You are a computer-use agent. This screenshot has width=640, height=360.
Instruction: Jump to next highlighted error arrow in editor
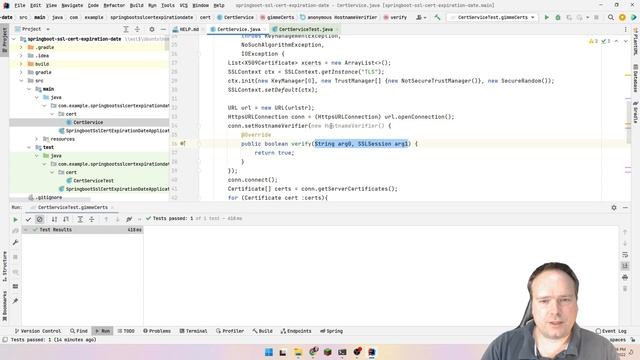pos(625,41)
